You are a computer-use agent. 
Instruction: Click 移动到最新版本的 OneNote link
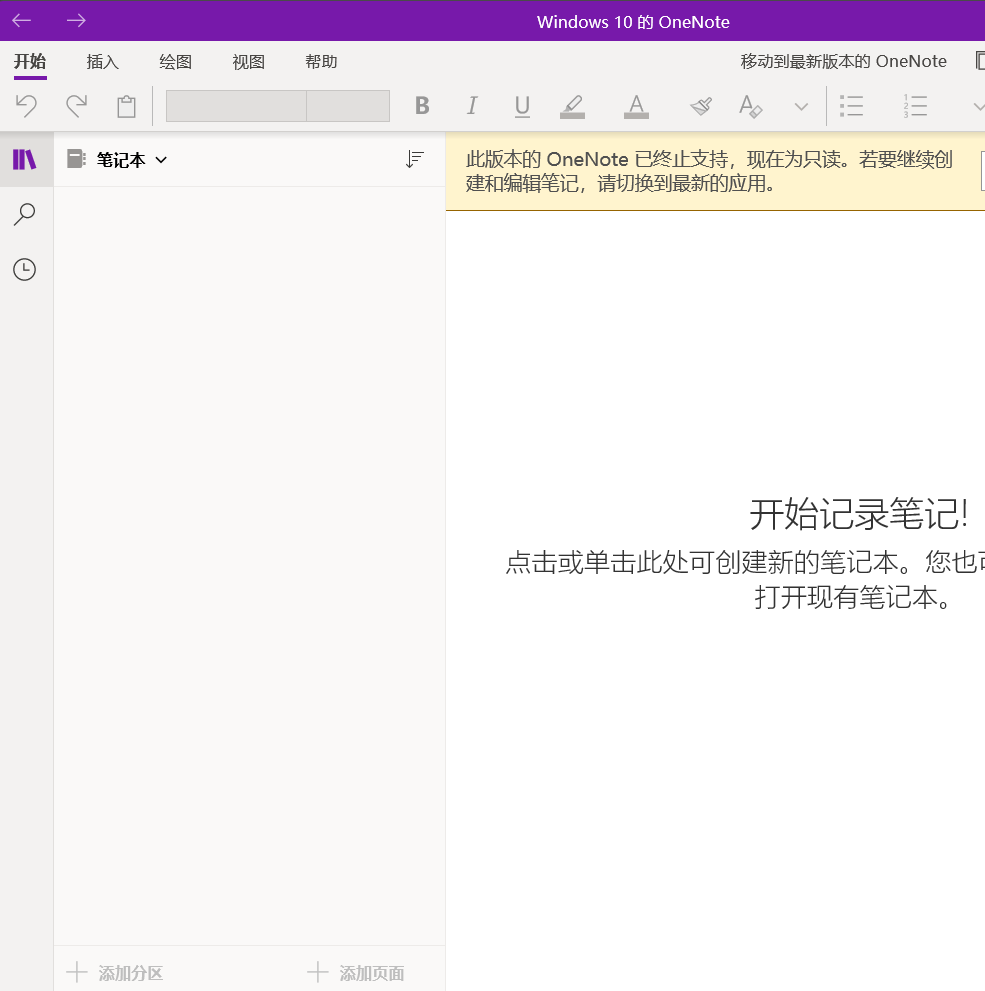click(843, 61)
